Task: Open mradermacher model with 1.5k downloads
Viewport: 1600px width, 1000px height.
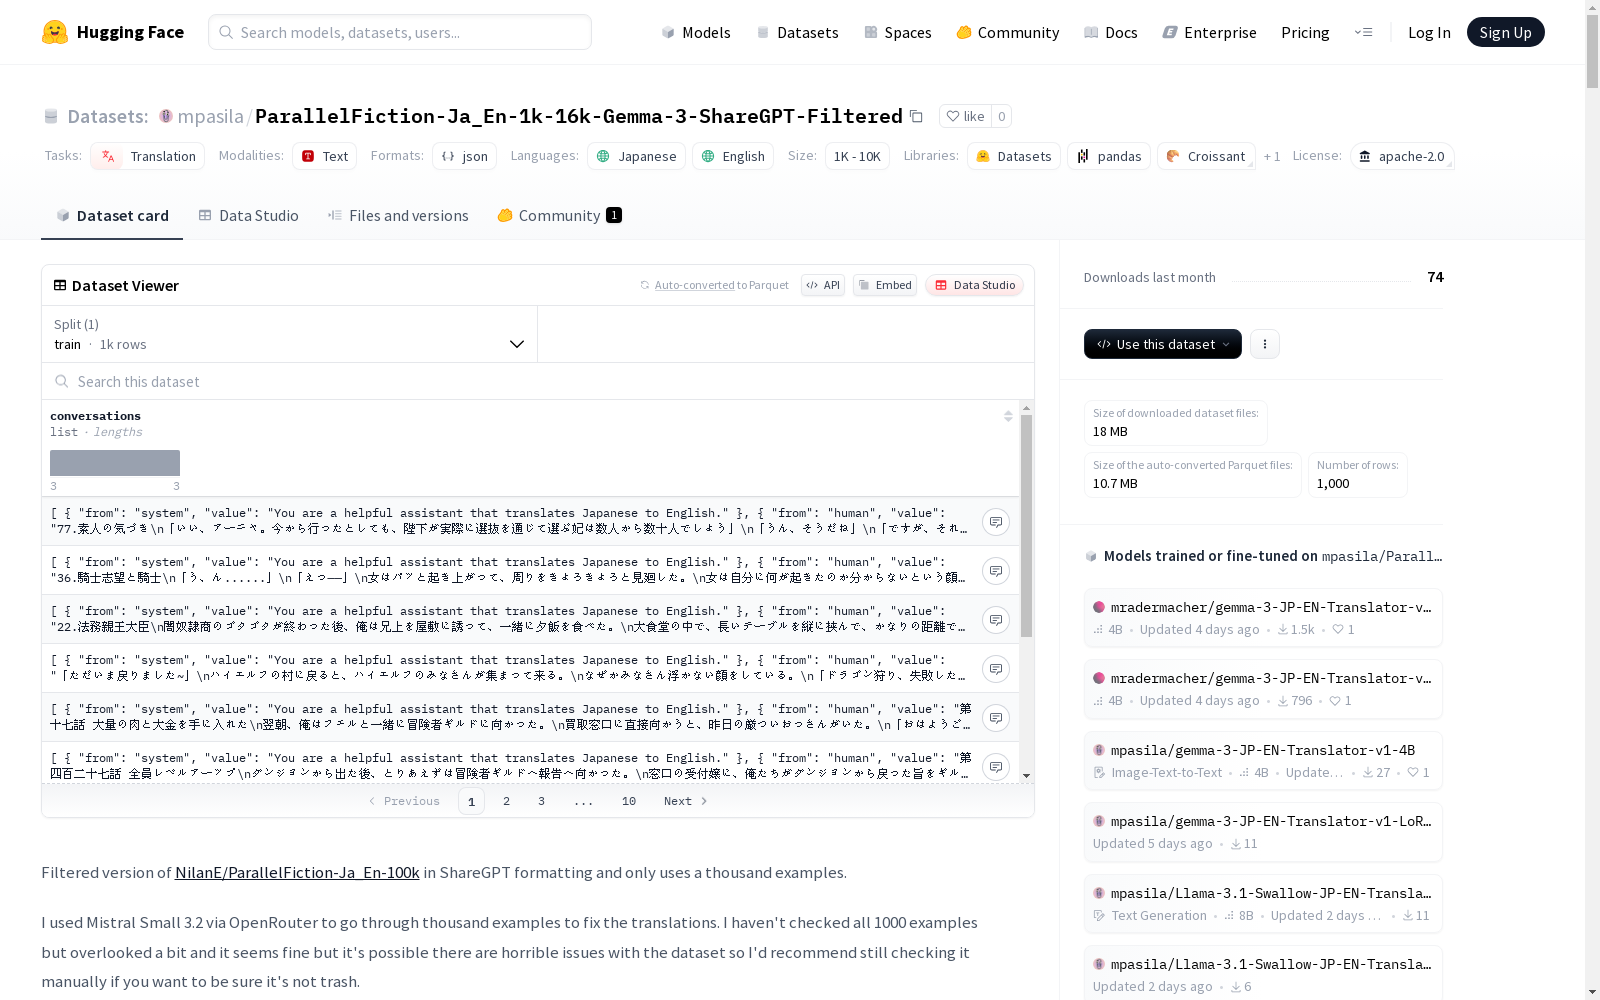Action: [x=1263, y=617]
